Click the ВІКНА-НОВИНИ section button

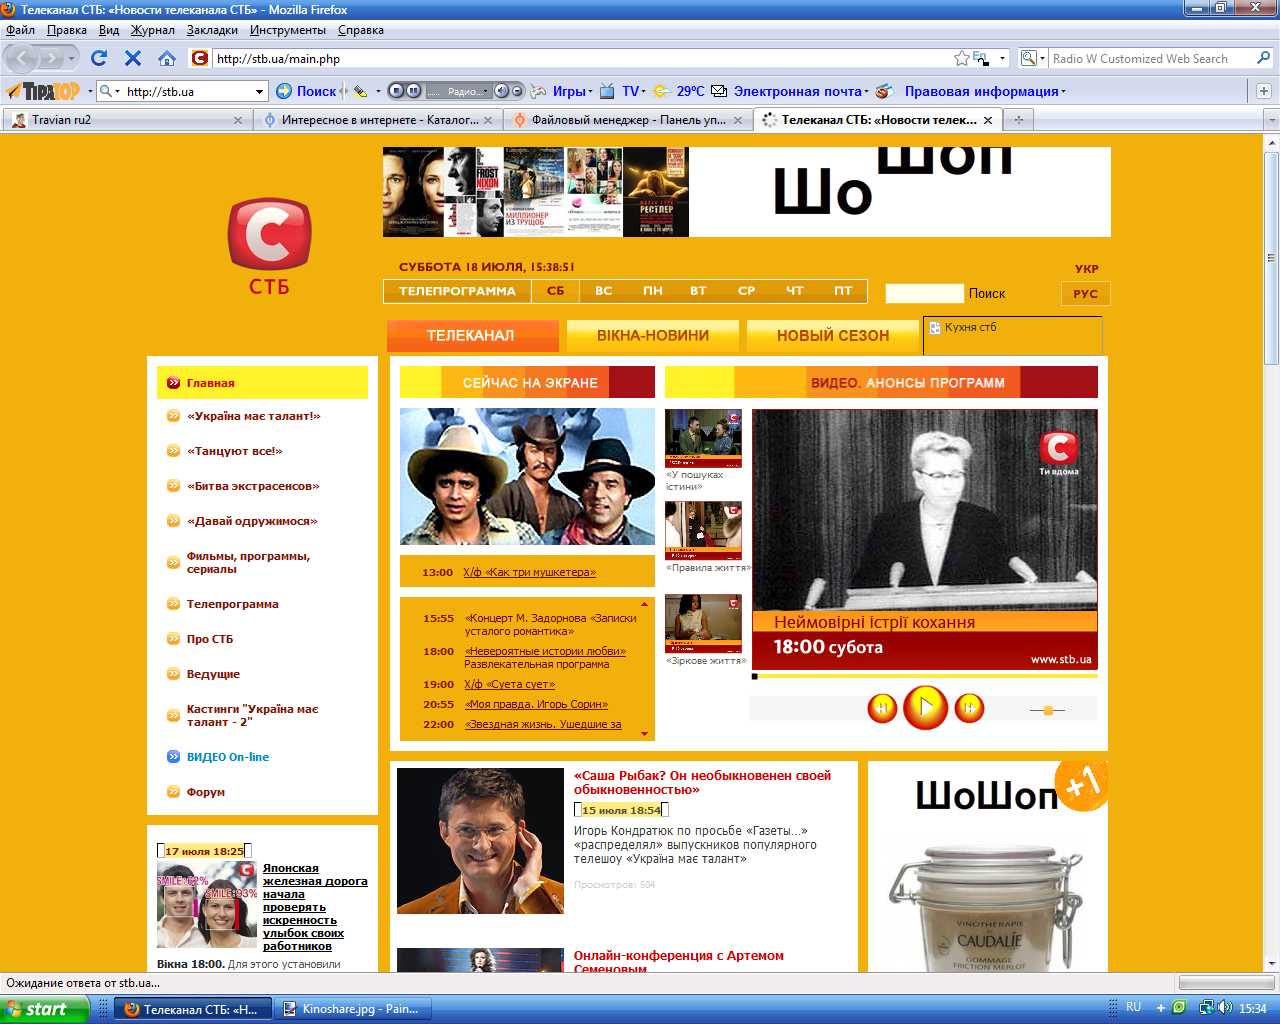652,336
